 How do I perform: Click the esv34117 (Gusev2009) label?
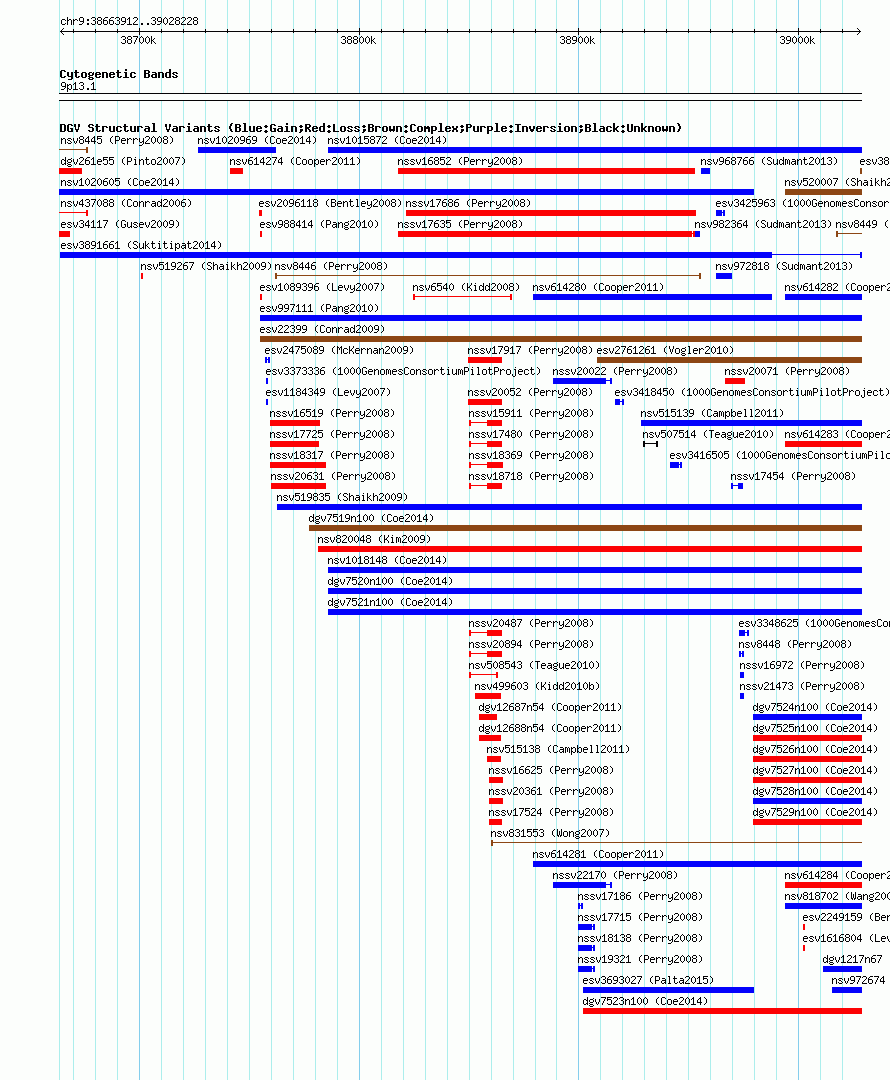(120, 225)
